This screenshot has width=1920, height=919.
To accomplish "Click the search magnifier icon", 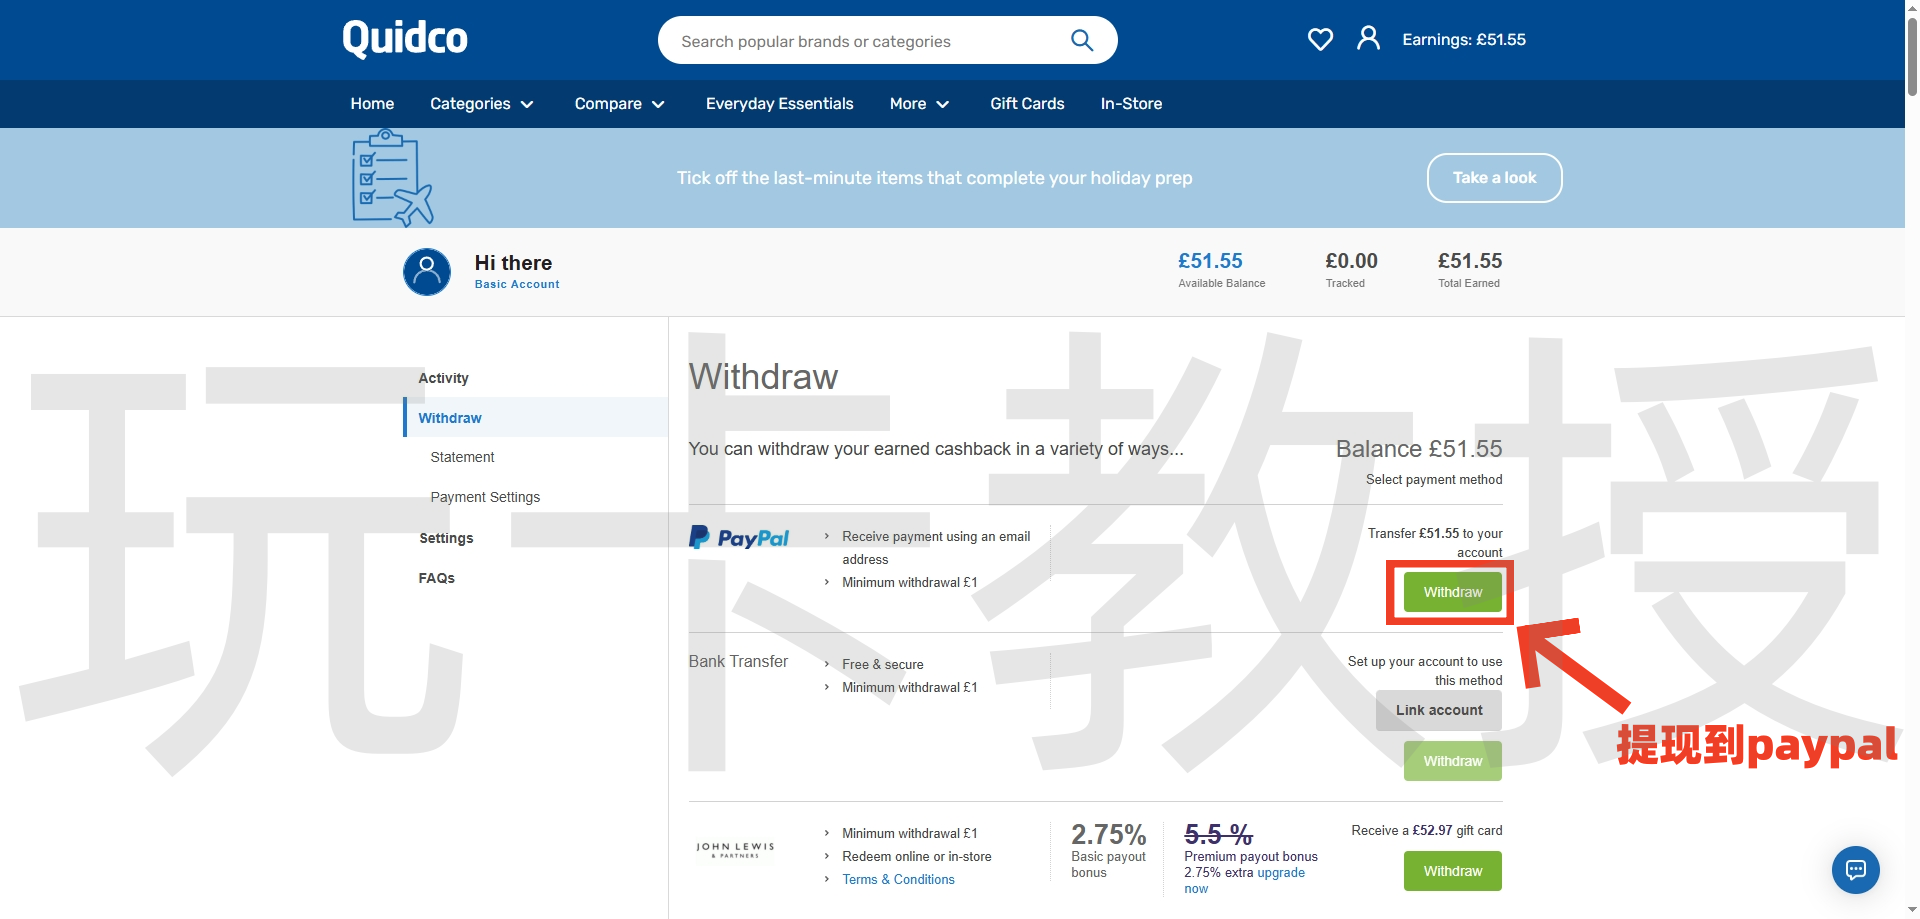I will point(1081,40).
